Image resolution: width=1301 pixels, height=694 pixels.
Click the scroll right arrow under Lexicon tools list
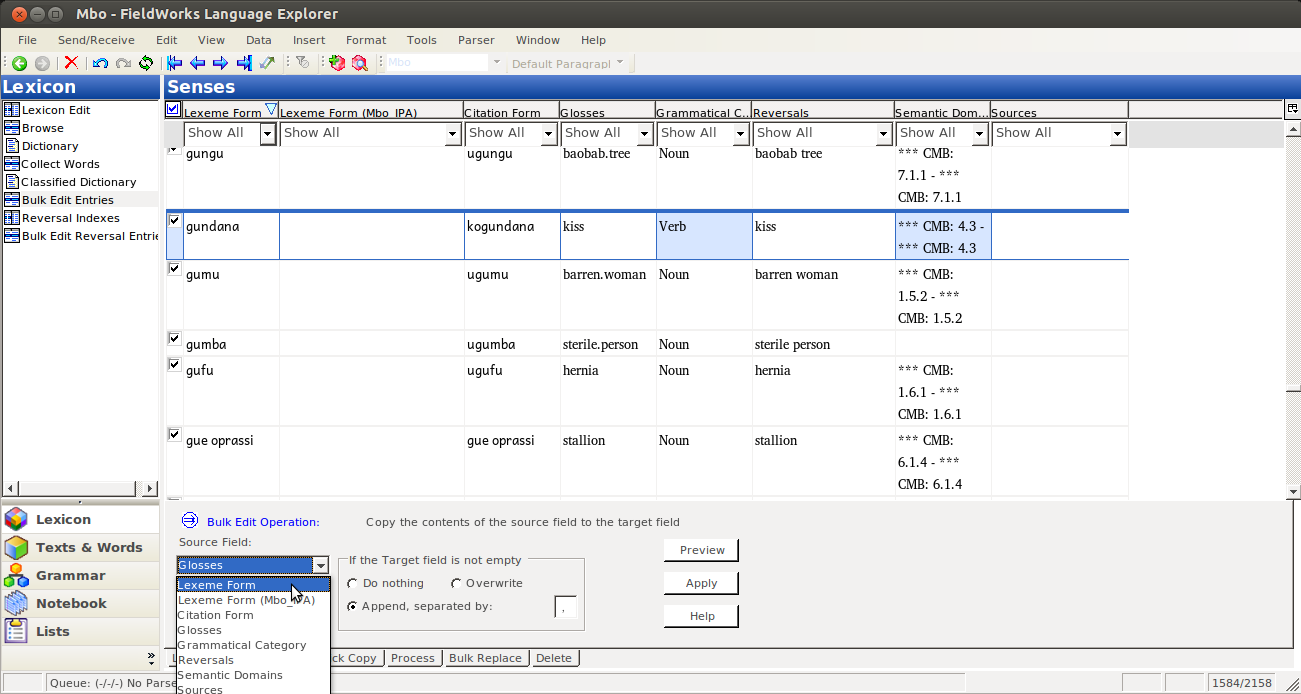click(x=151, y=488)
